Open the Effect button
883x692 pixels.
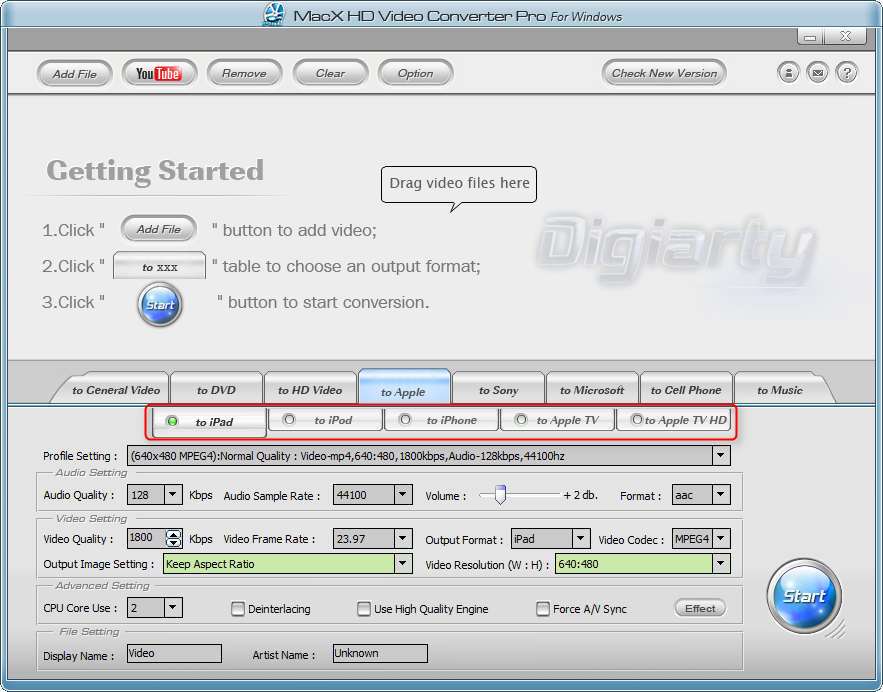[700, 608]
